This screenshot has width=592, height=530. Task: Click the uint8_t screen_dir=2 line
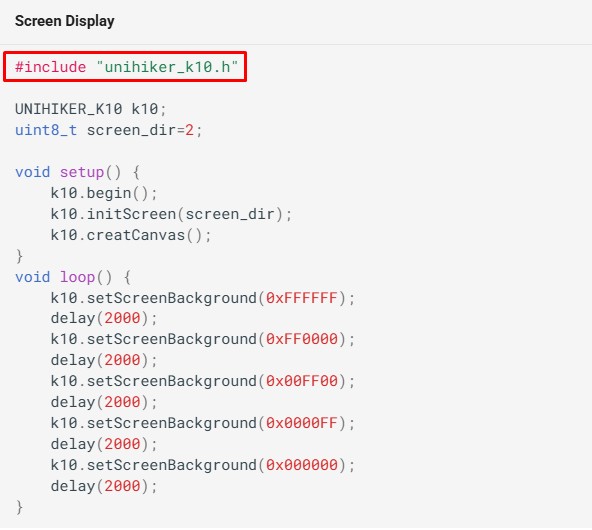(x=109, y=130)
